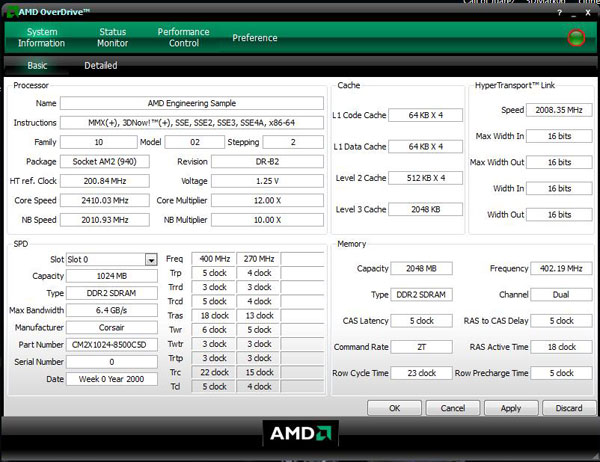Image resolution: width=600 pixels, height=462 pixels.
Task: Click the Family value 10 field
Action: coord(99,142)
